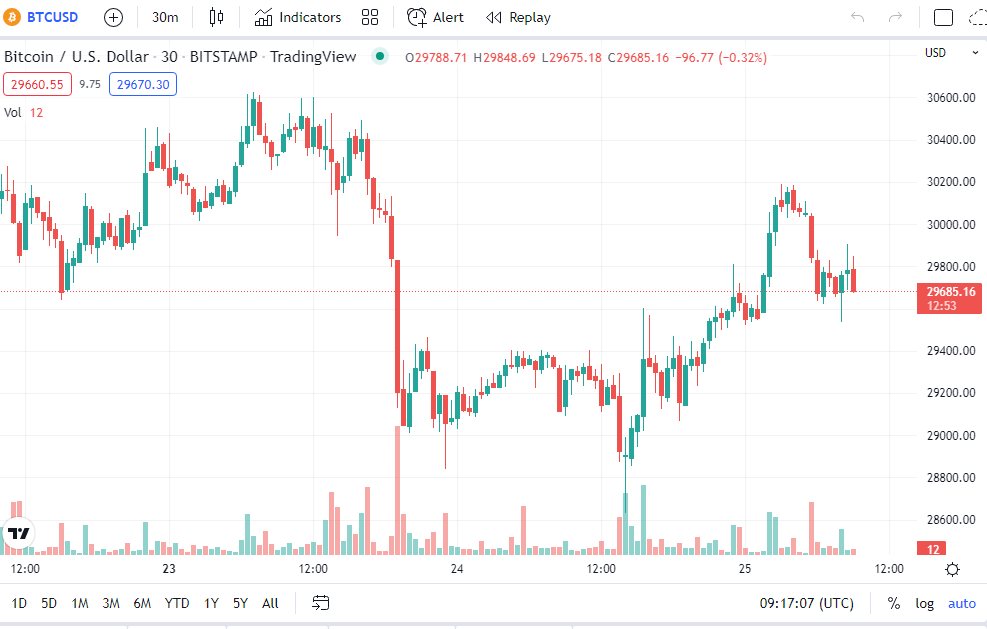The height and width of the screenshot is (629, 987).
Task: Click the TradingView logo on chart
Action: (18, 533)
